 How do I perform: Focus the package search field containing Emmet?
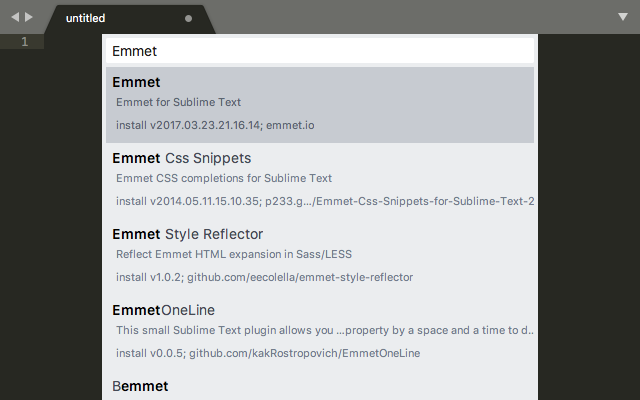320,51
